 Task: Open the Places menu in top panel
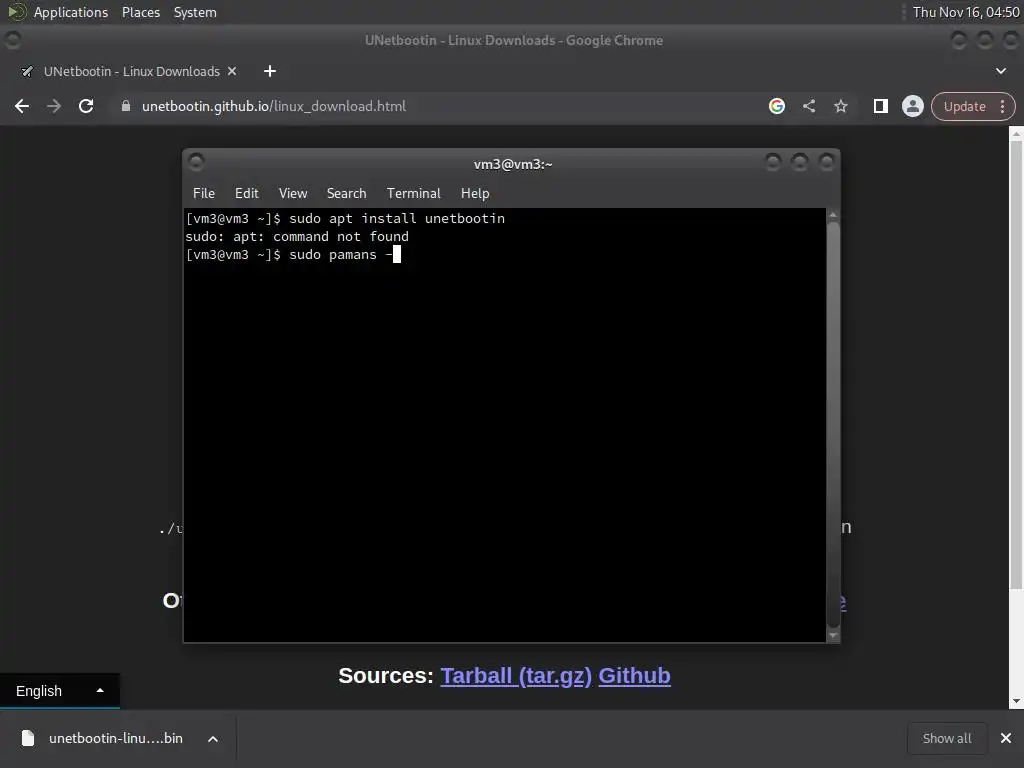(x=141, y=12)
